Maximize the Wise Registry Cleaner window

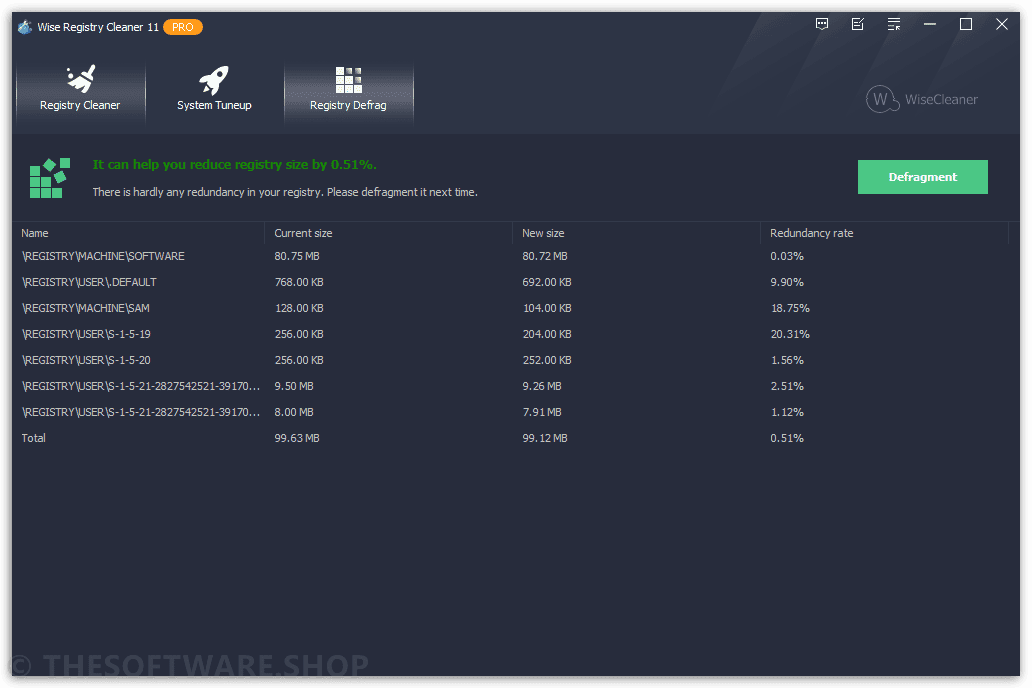click(966, 24)
